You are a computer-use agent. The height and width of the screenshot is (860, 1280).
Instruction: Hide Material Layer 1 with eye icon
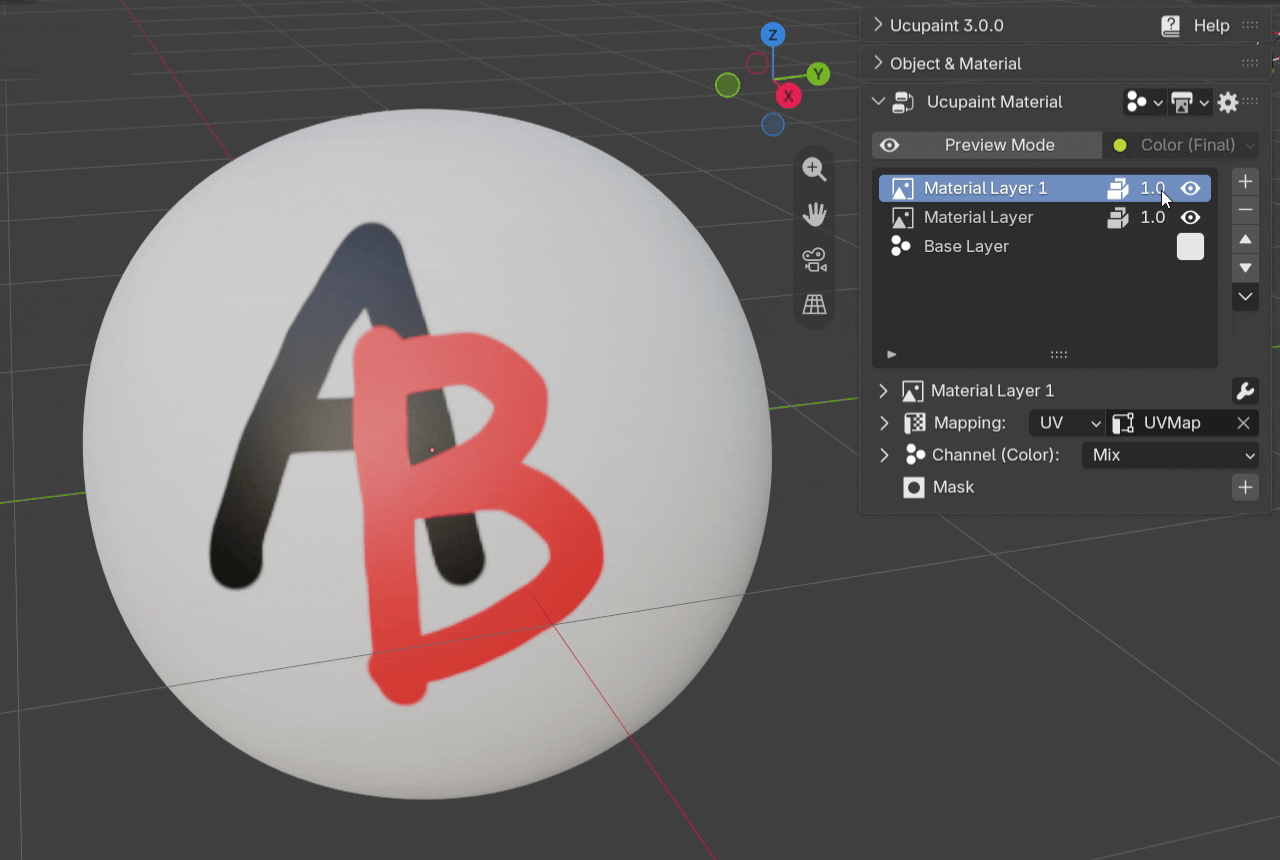[x=1190, y=188]
